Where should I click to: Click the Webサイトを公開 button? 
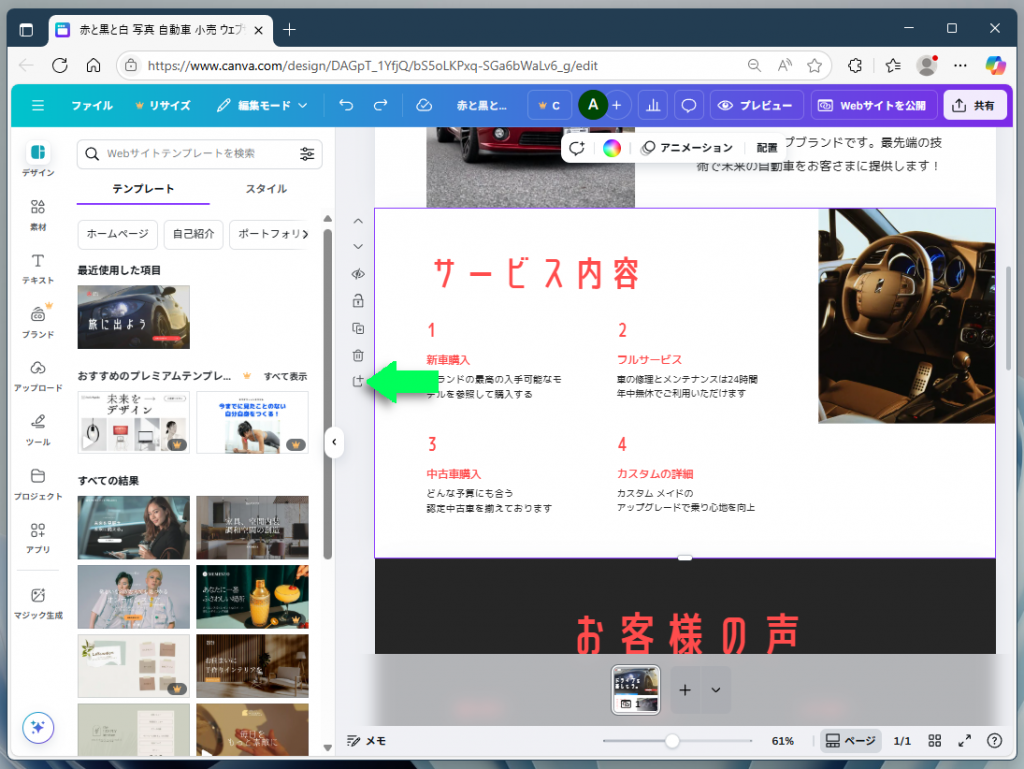coord(874,104)
